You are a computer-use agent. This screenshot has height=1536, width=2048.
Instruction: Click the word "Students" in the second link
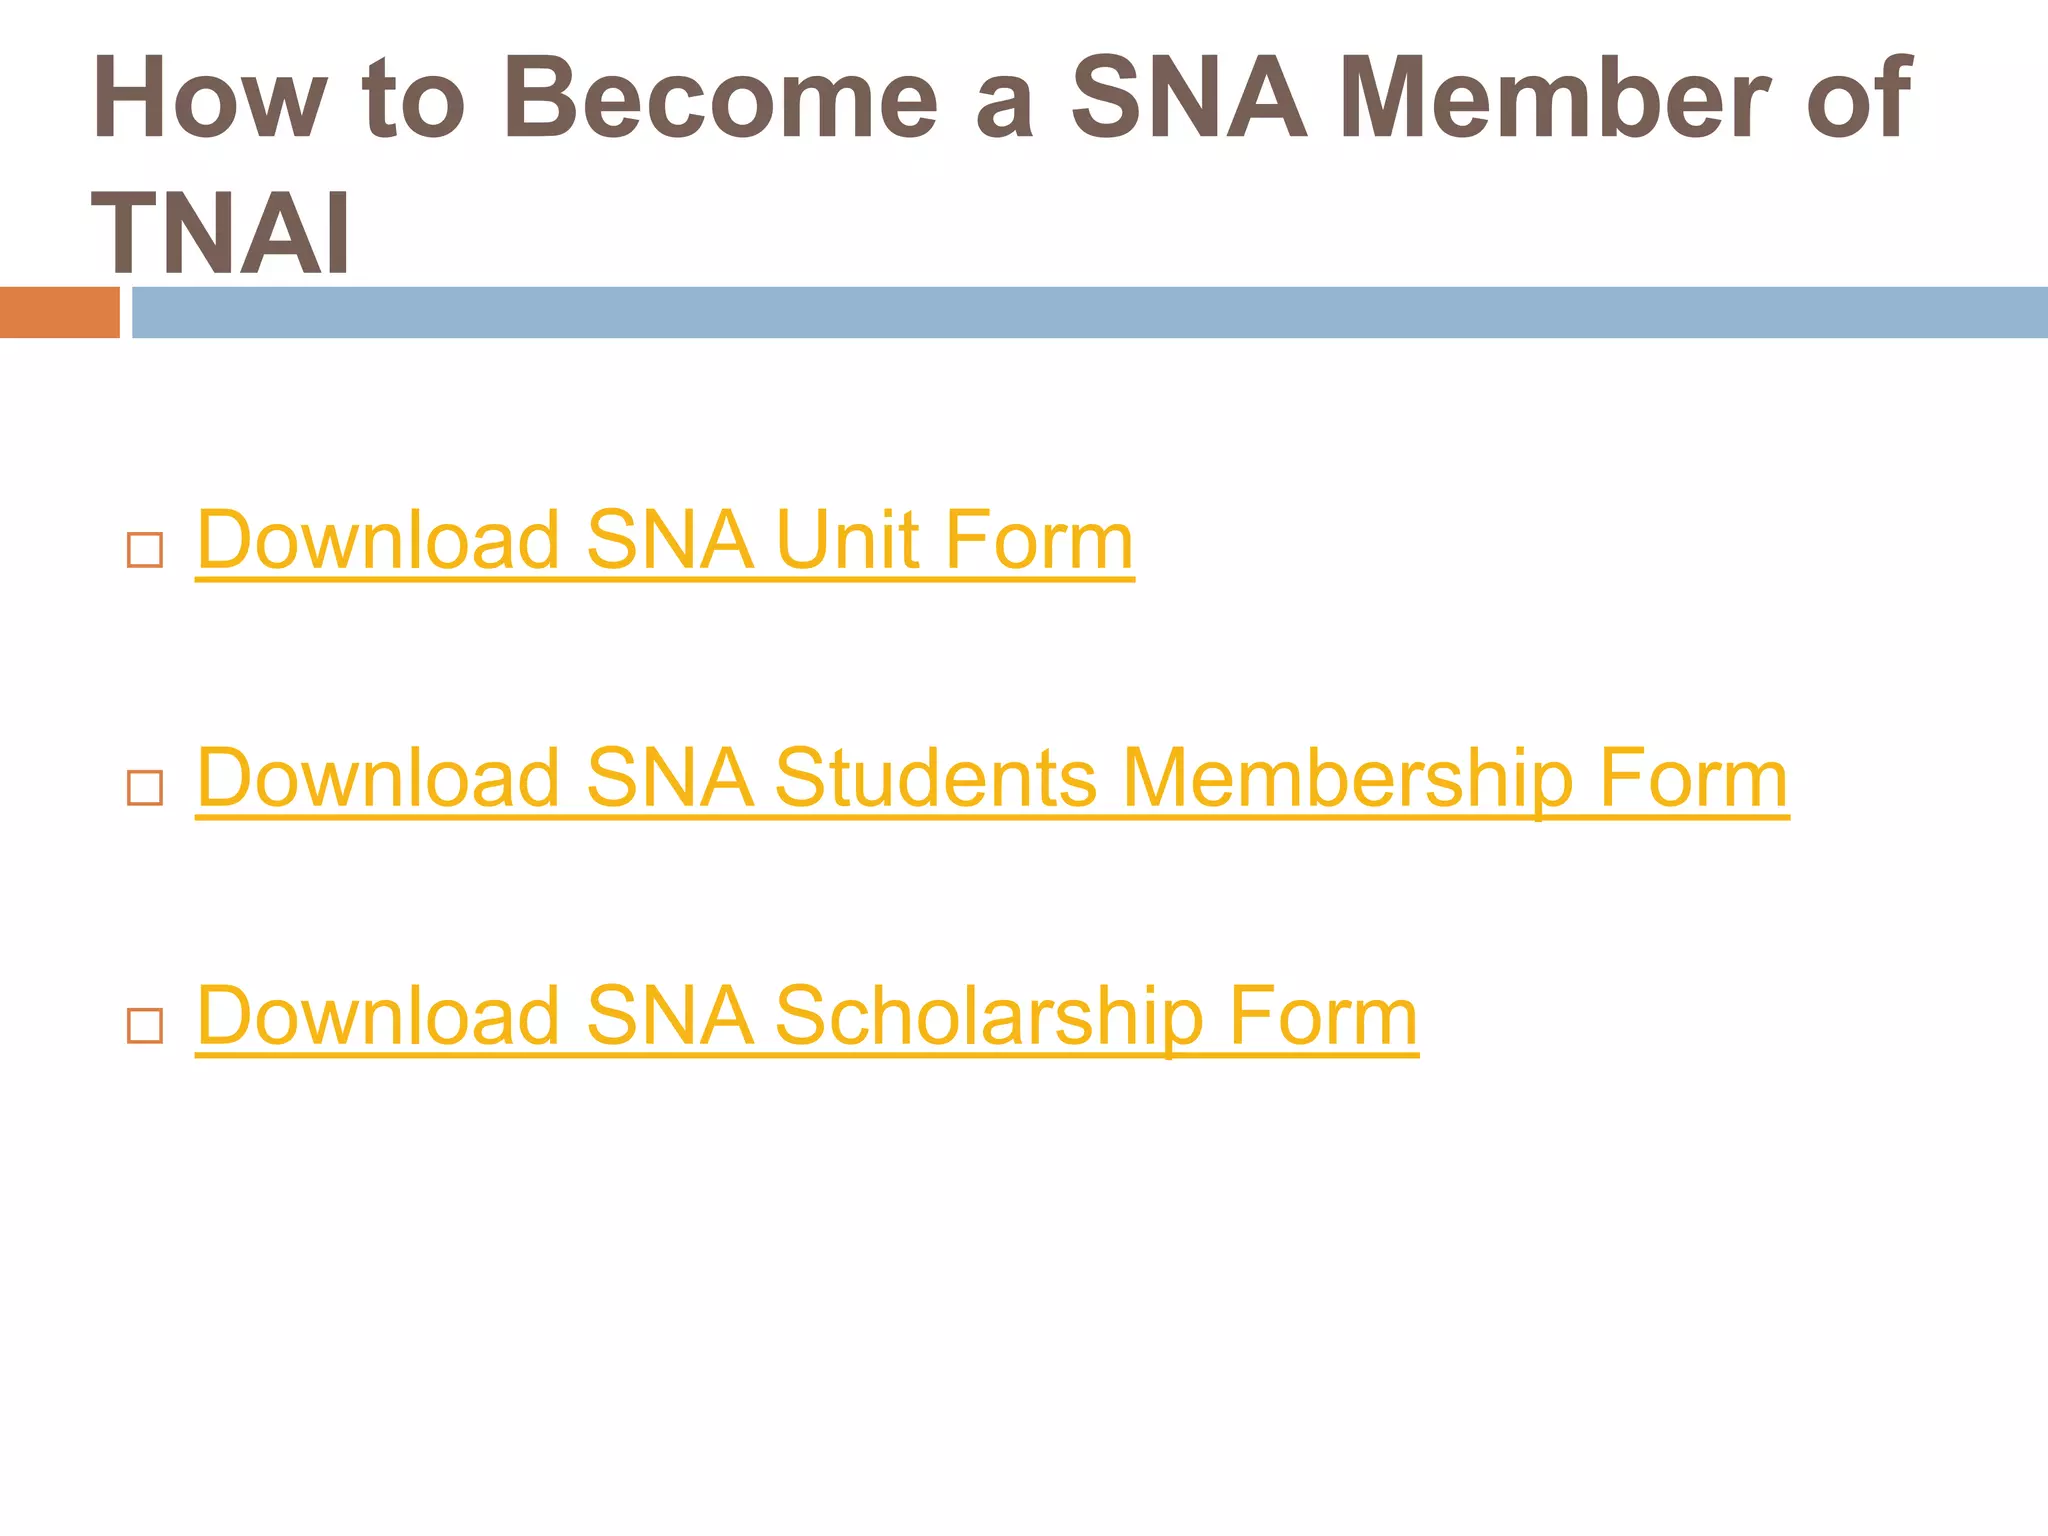(x=935, y=779)
